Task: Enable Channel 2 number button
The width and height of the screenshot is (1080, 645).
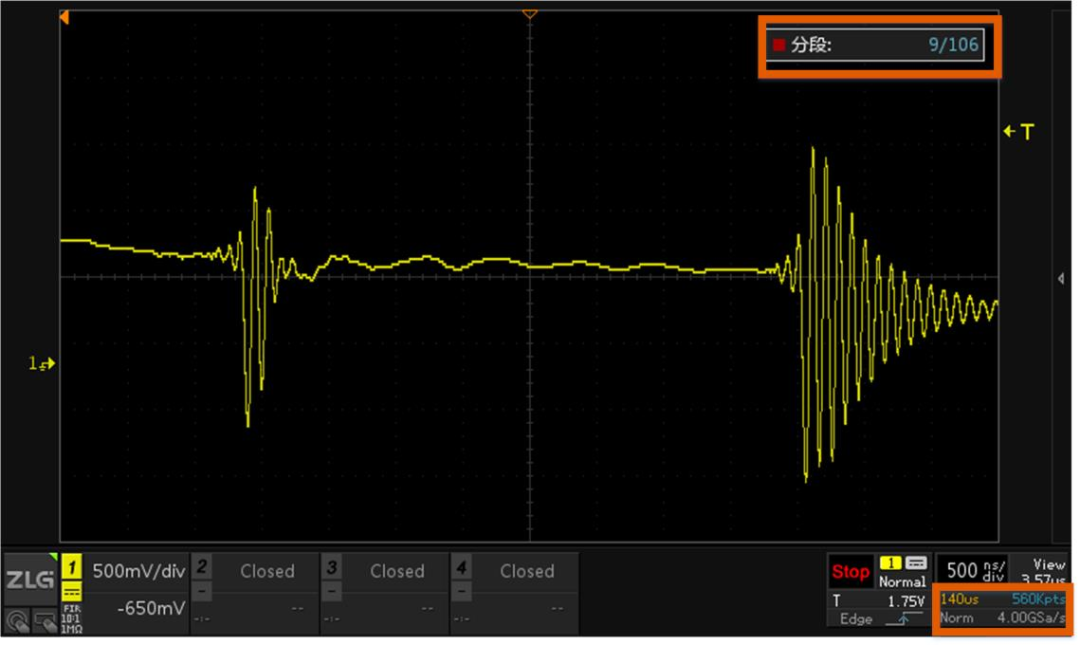Action: [x=201, y=568]
